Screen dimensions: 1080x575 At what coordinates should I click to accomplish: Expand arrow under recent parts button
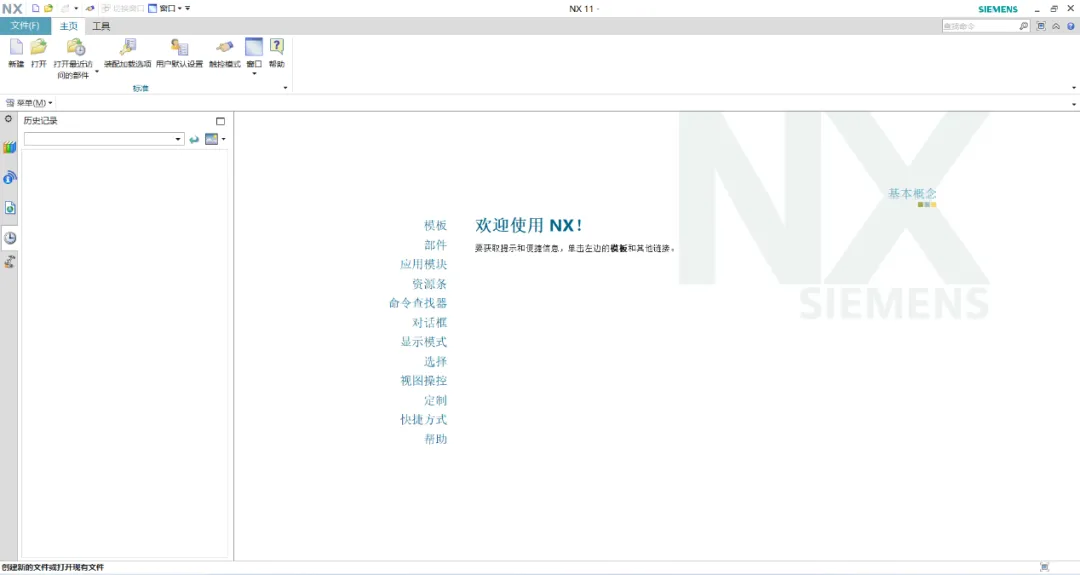coord(96,72)
